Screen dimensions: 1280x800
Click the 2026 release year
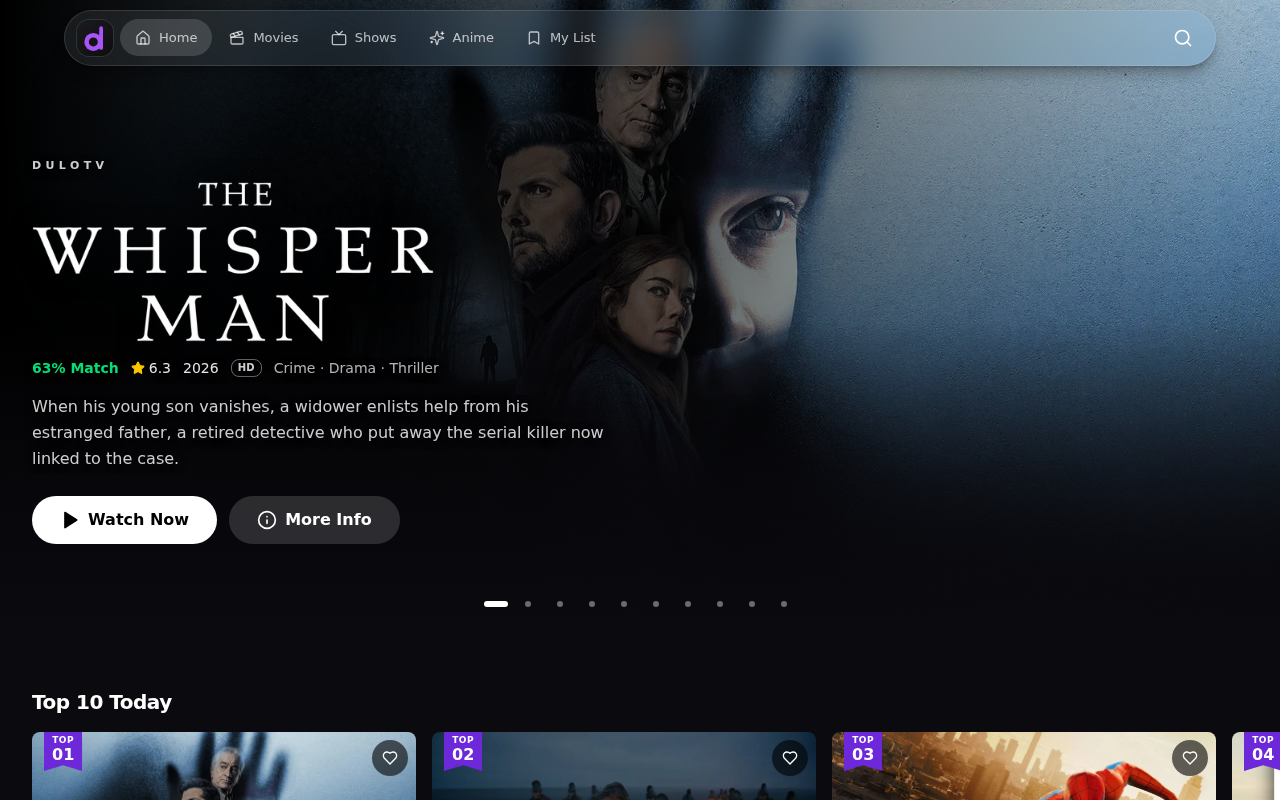coord(201,368)
